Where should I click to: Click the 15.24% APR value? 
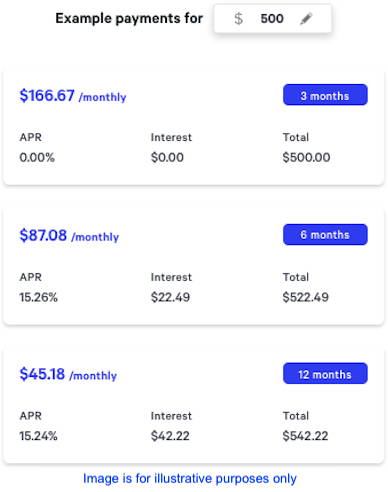point(38,436)
